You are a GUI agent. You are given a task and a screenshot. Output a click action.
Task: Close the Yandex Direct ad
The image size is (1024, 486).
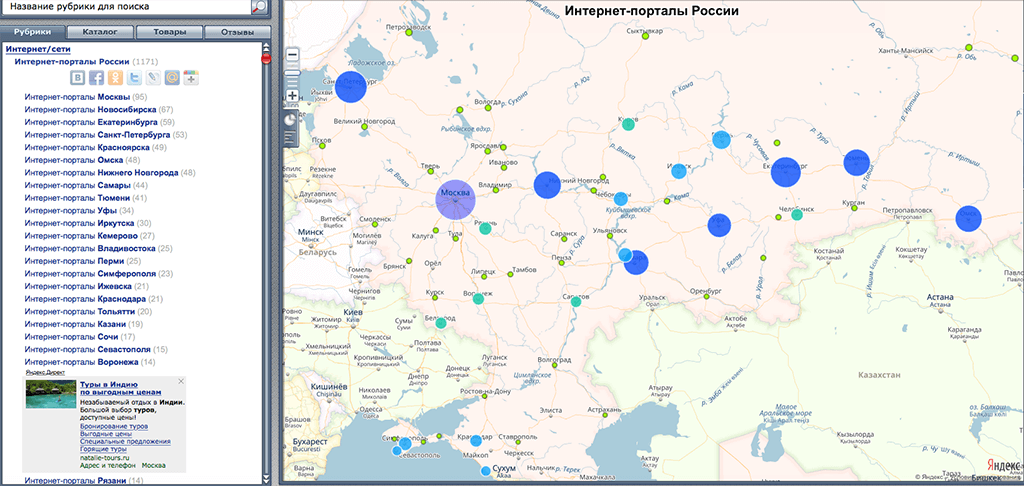click(x=181, y=382)
